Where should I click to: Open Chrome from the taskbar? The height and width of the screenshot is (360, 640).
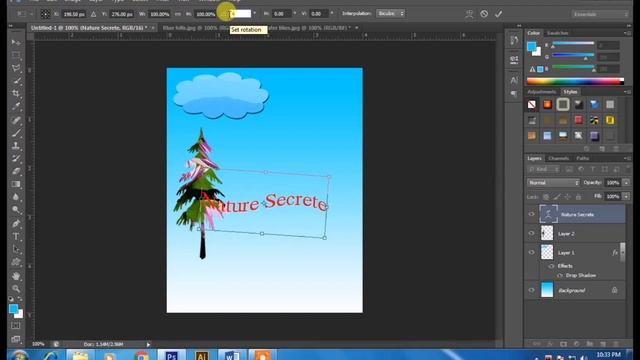click(x=141, y=355)
